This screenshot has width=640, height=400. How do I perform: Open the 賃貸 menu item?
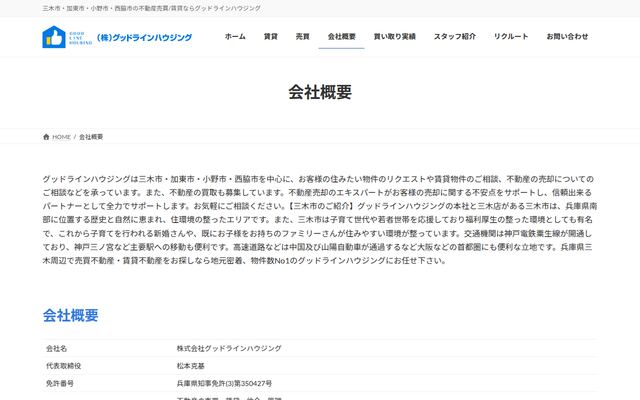271,36
